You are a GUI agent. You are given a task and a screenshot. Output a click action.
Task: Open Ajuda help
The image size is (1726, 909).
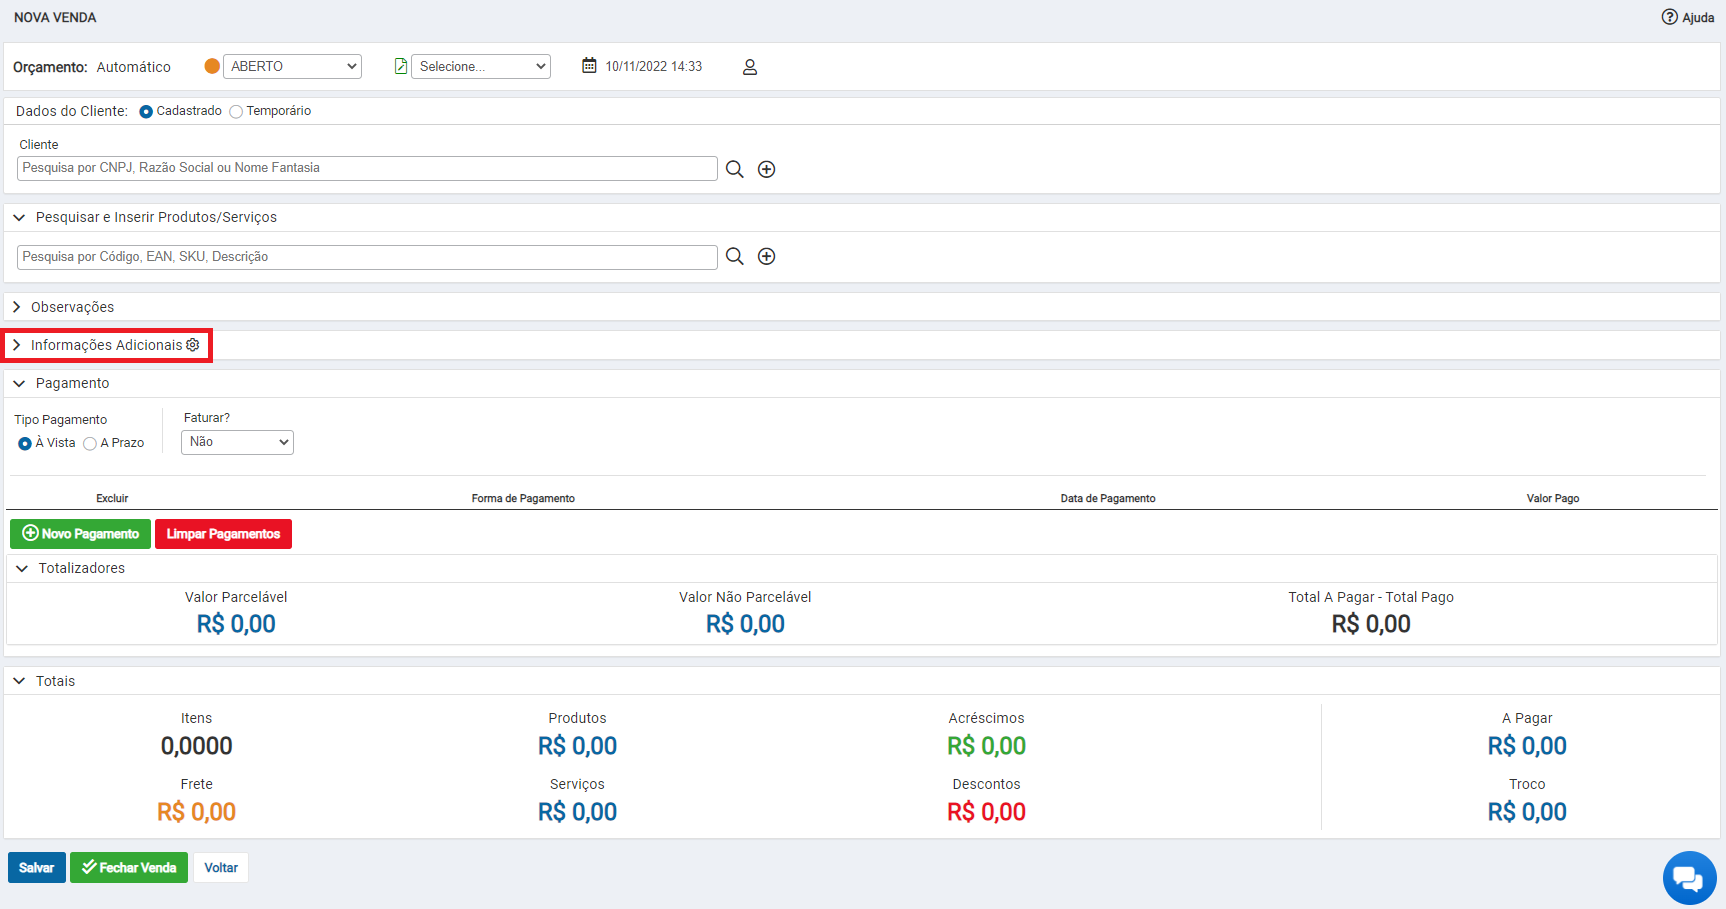[1688, 17]
